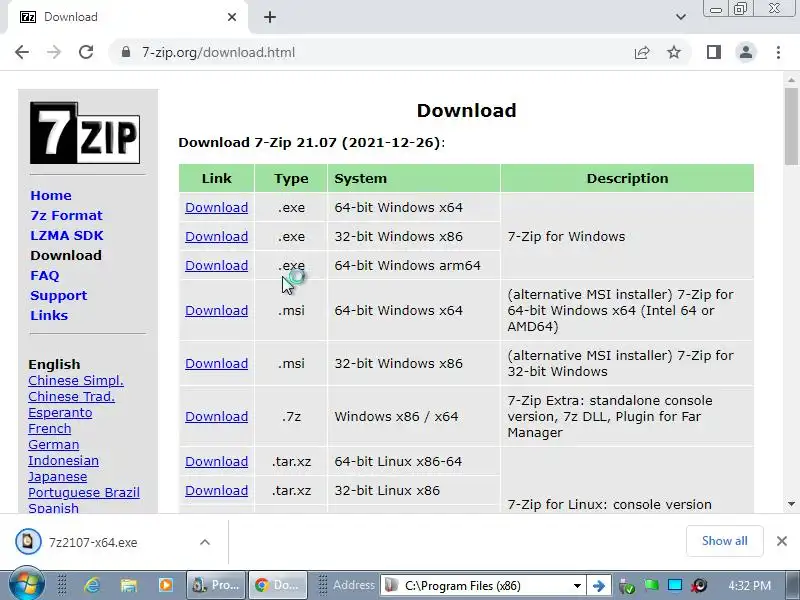Screen dimensions: 800x600
Task: Go to Home in sidebar
Action: tap(51, 195)
